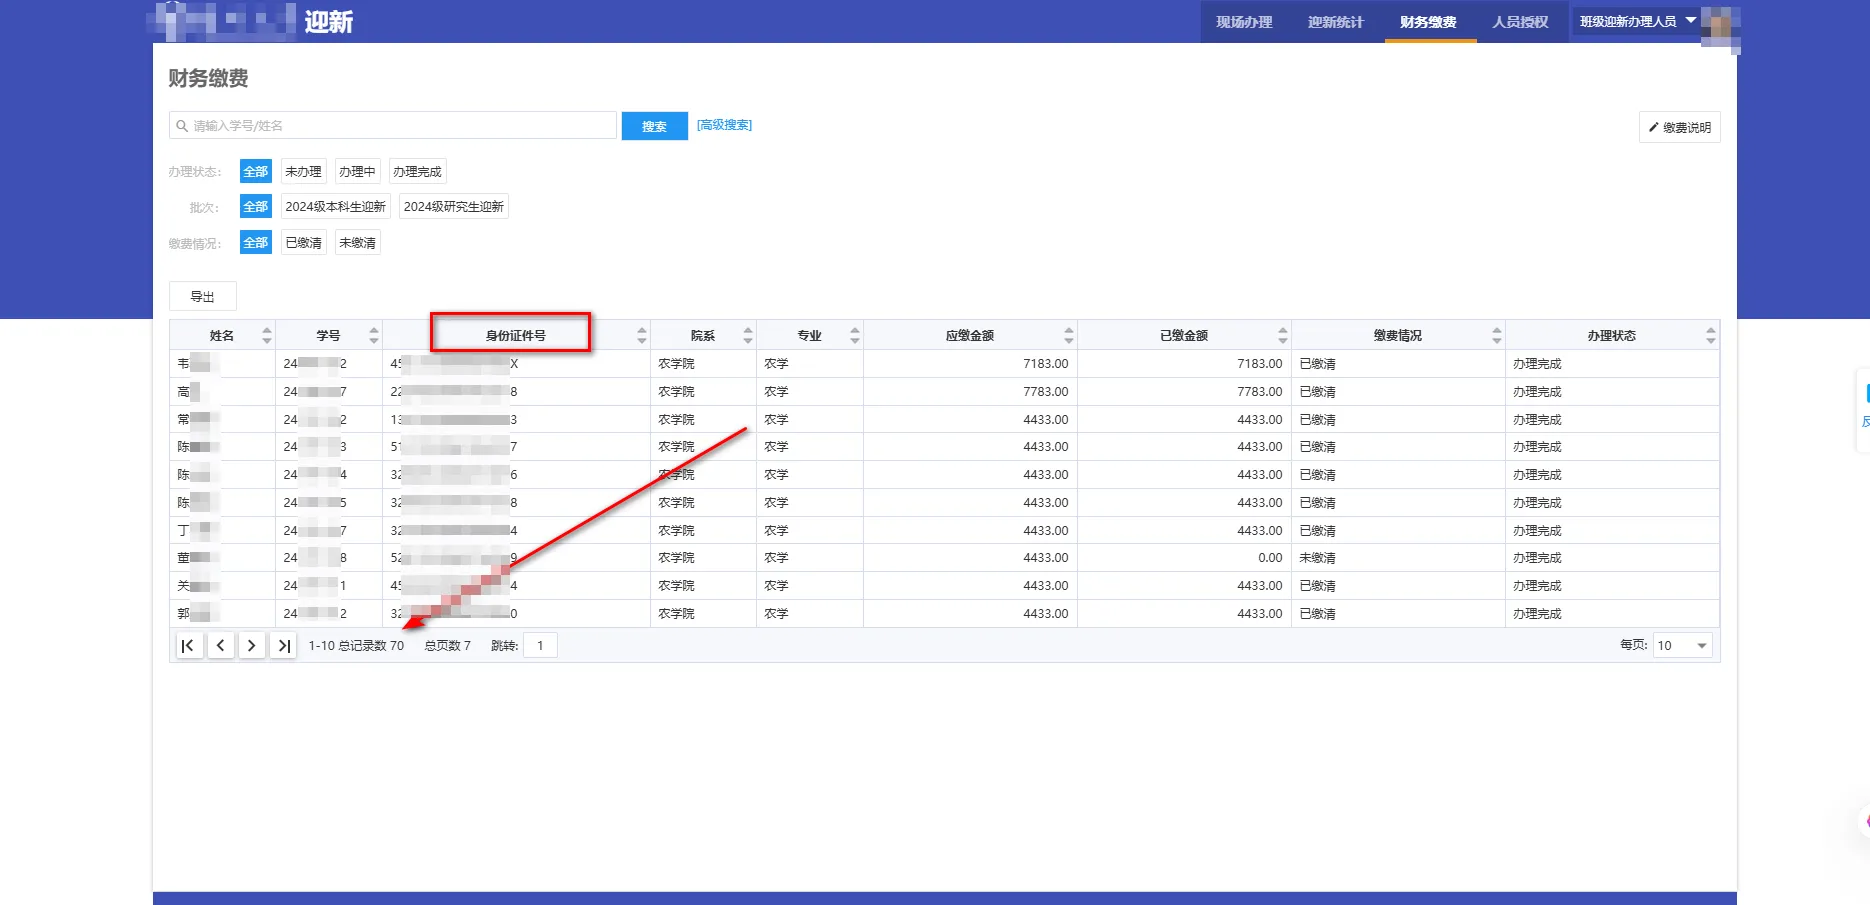
Task: Click the pencil icon on 缴费说明
Action: coord(1655,127)
